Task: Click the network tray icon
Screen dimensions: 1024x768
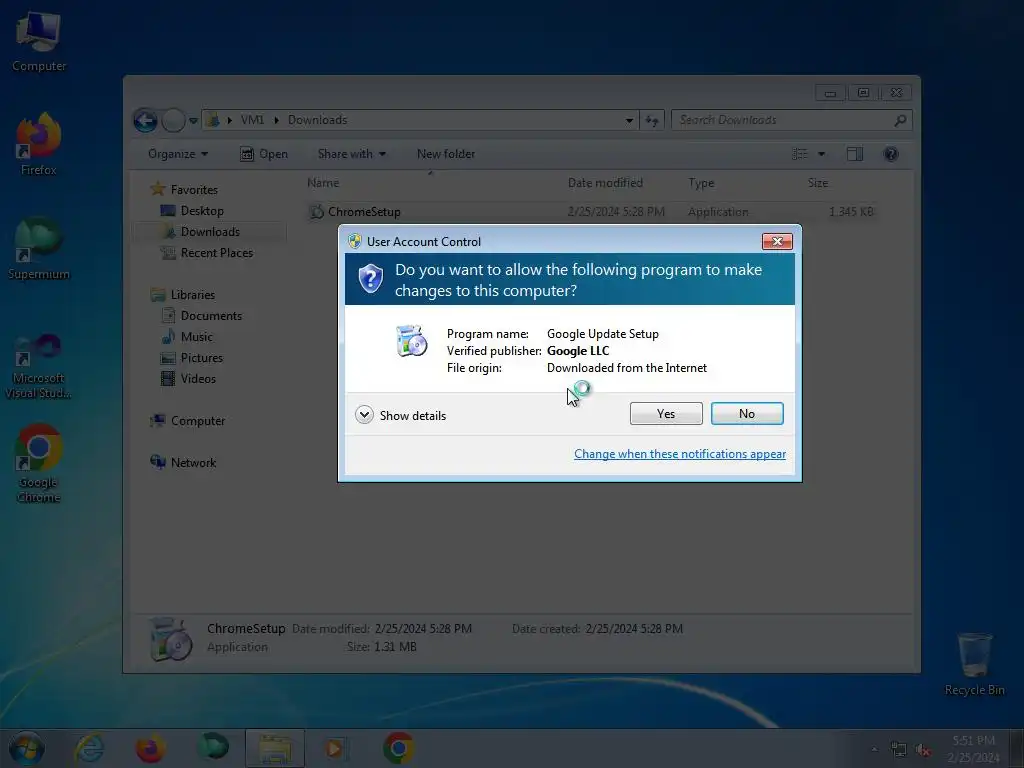Action: 899,750
